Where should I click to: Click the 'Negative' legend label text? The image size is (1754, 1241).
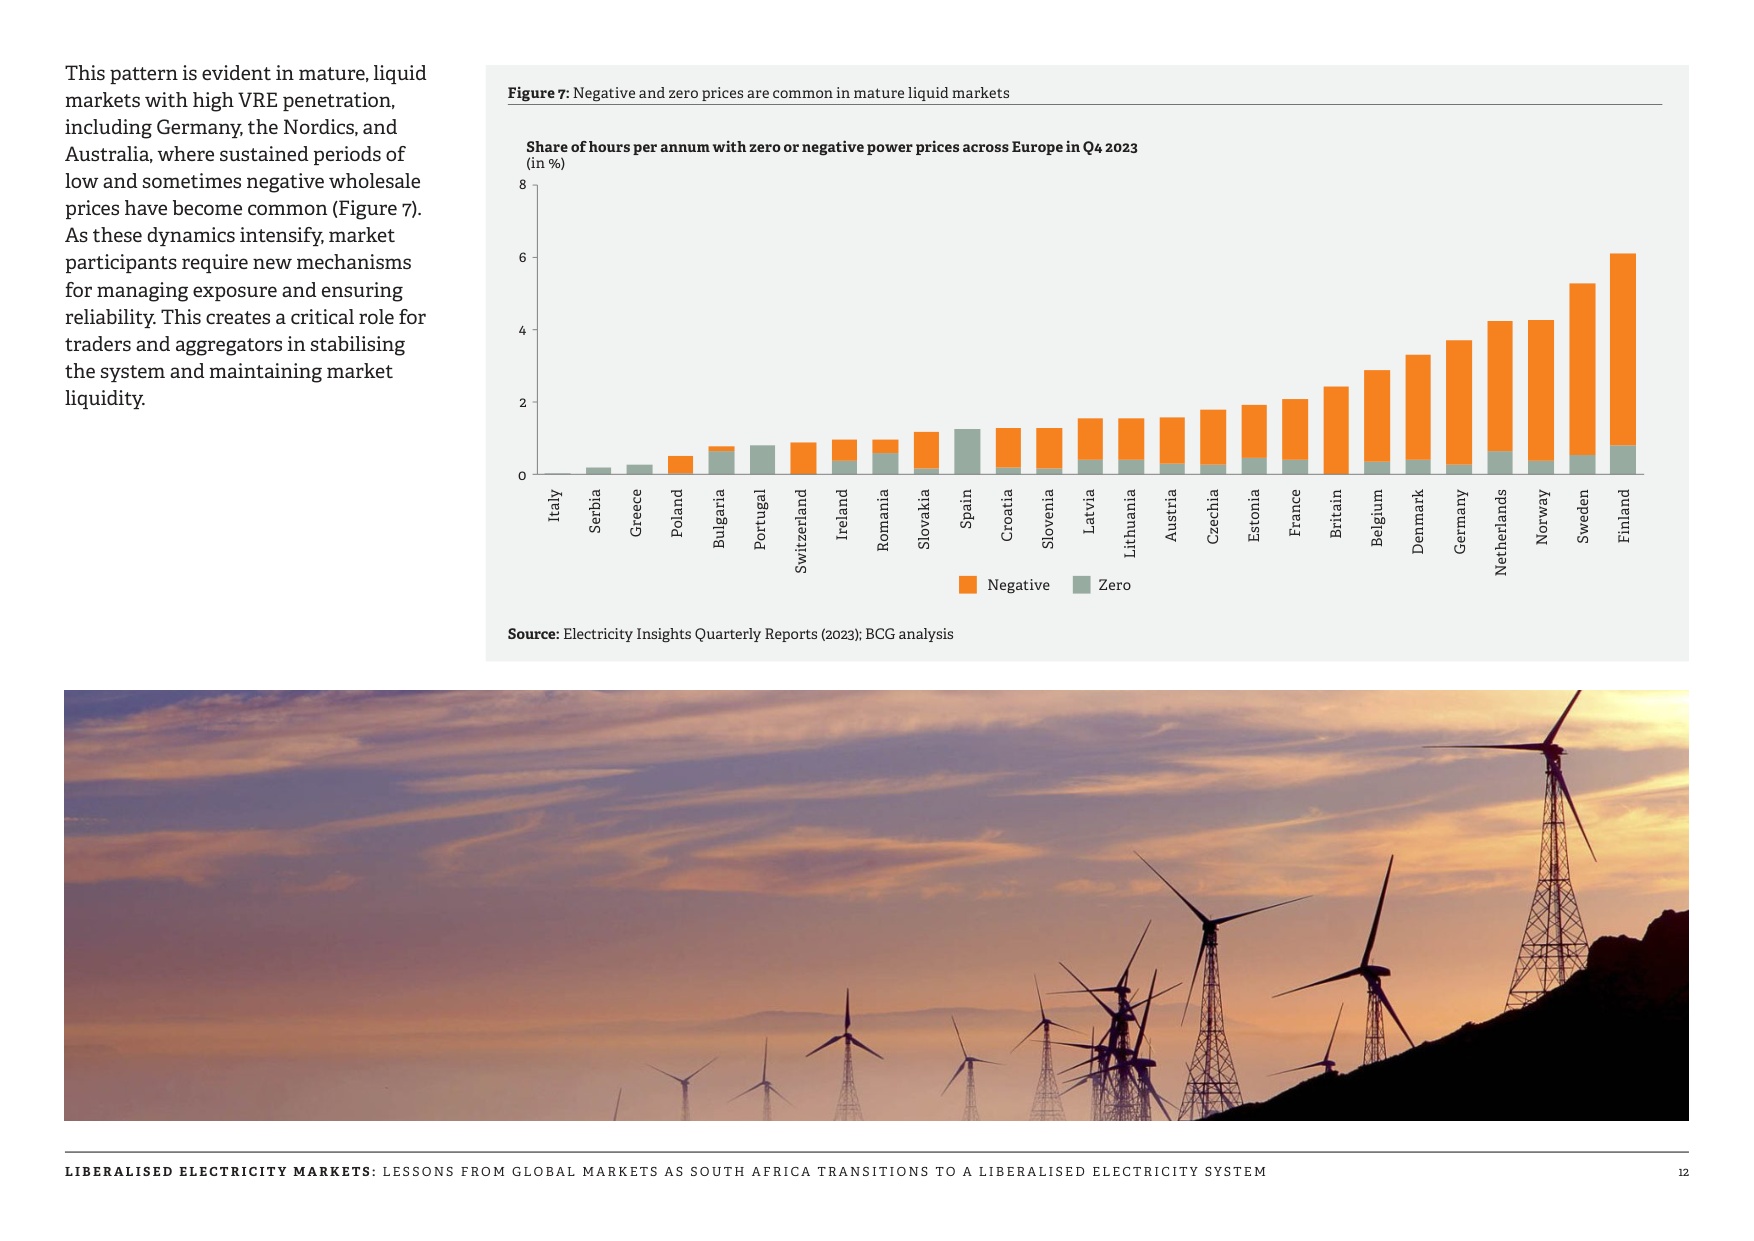tap(1018, 585)
